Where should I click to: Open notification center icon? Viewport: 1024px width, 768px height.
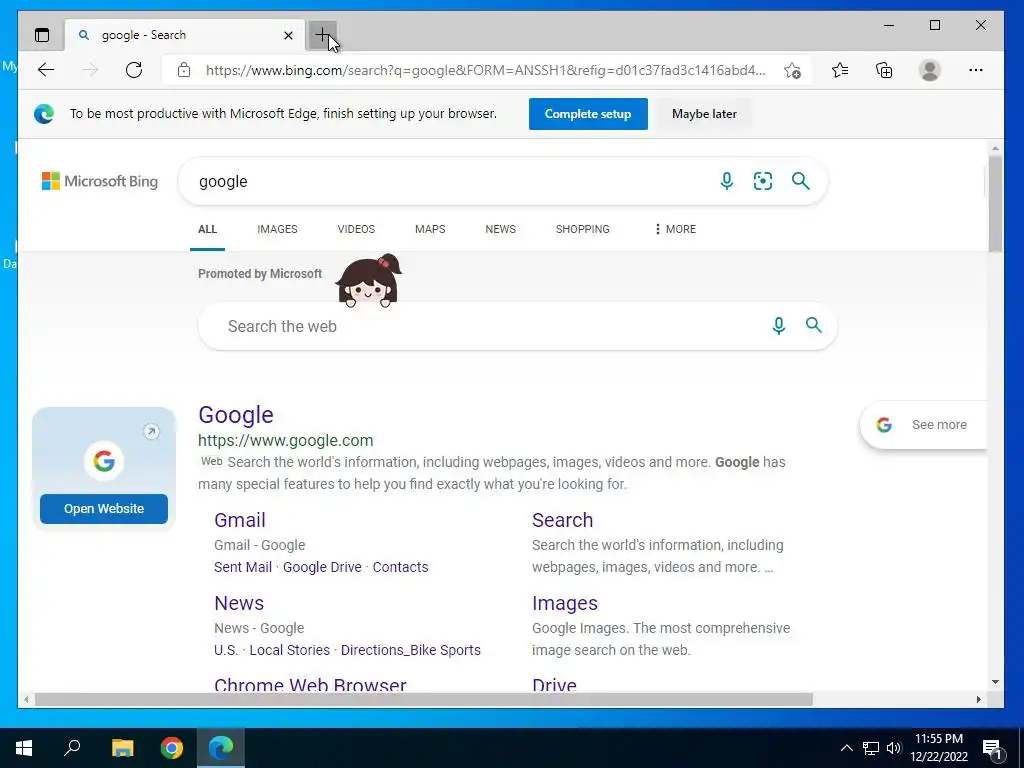coord(992,748)
